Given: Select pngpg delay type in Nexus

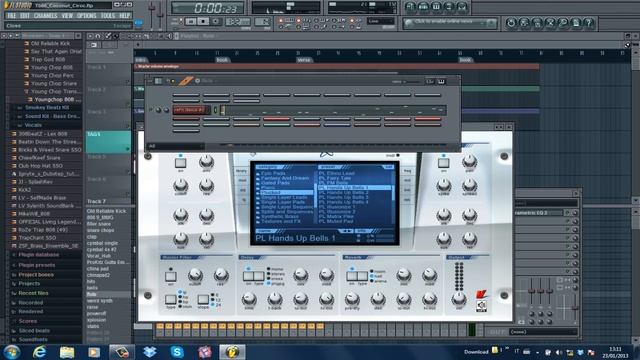Looking at the screenshot, I should [x=275, y=283].
